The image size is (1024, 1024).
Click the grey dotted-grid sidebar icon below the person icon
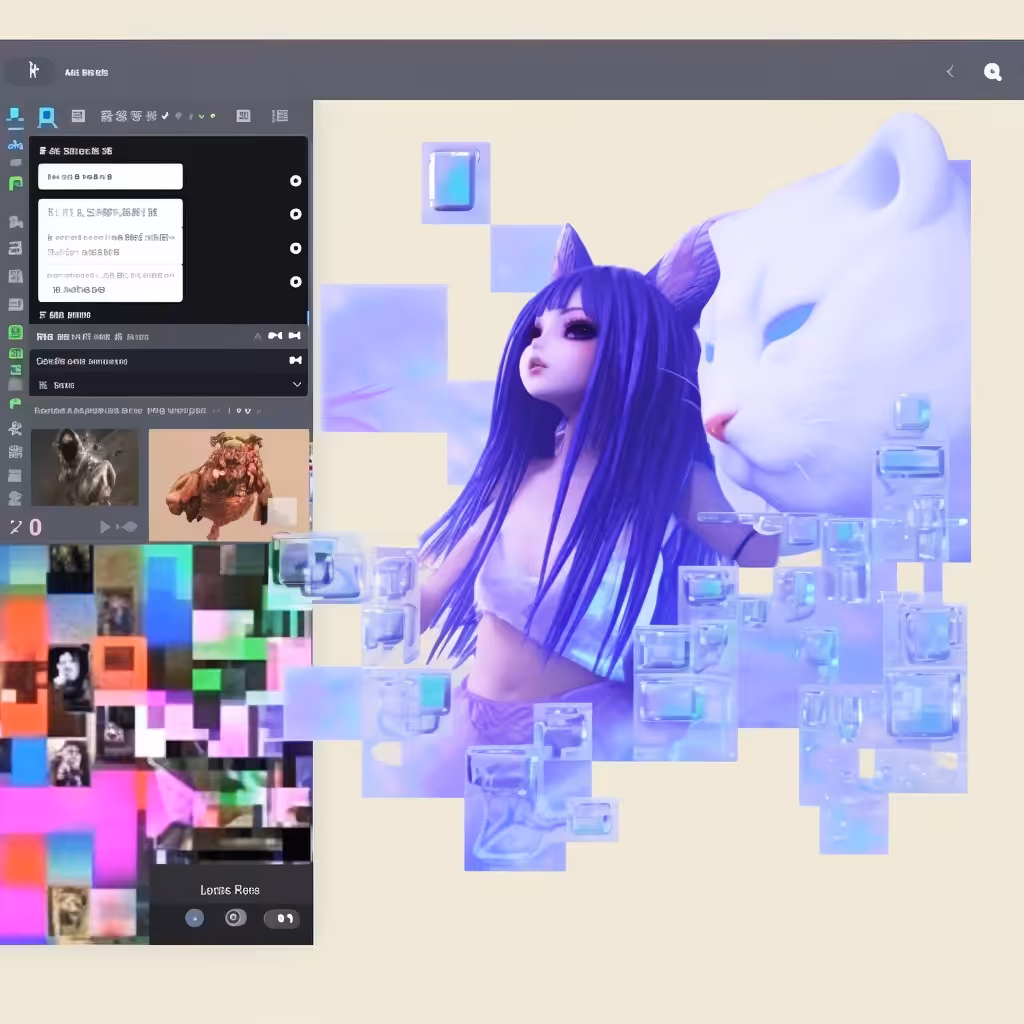[16, 452]
